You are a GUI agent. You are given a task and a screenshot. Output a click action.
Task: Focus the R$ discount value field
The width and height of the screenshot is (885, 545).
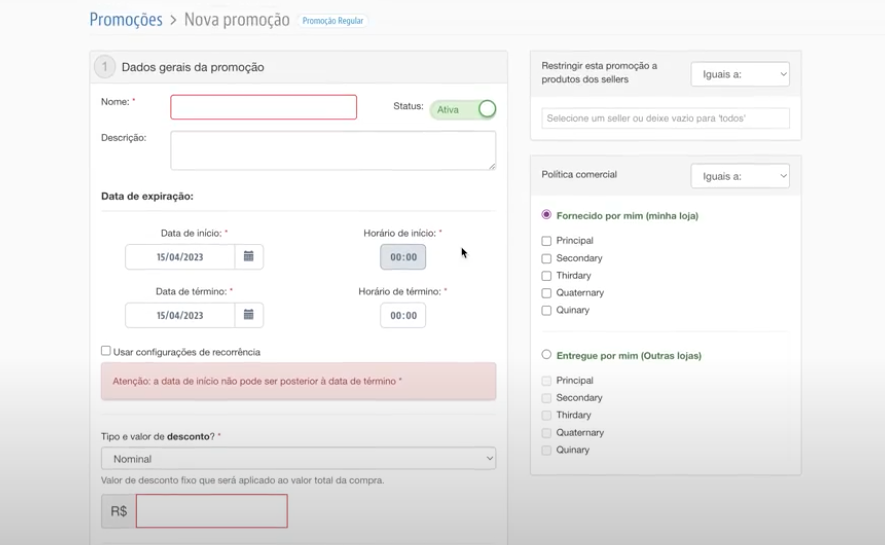pos(212,511)
